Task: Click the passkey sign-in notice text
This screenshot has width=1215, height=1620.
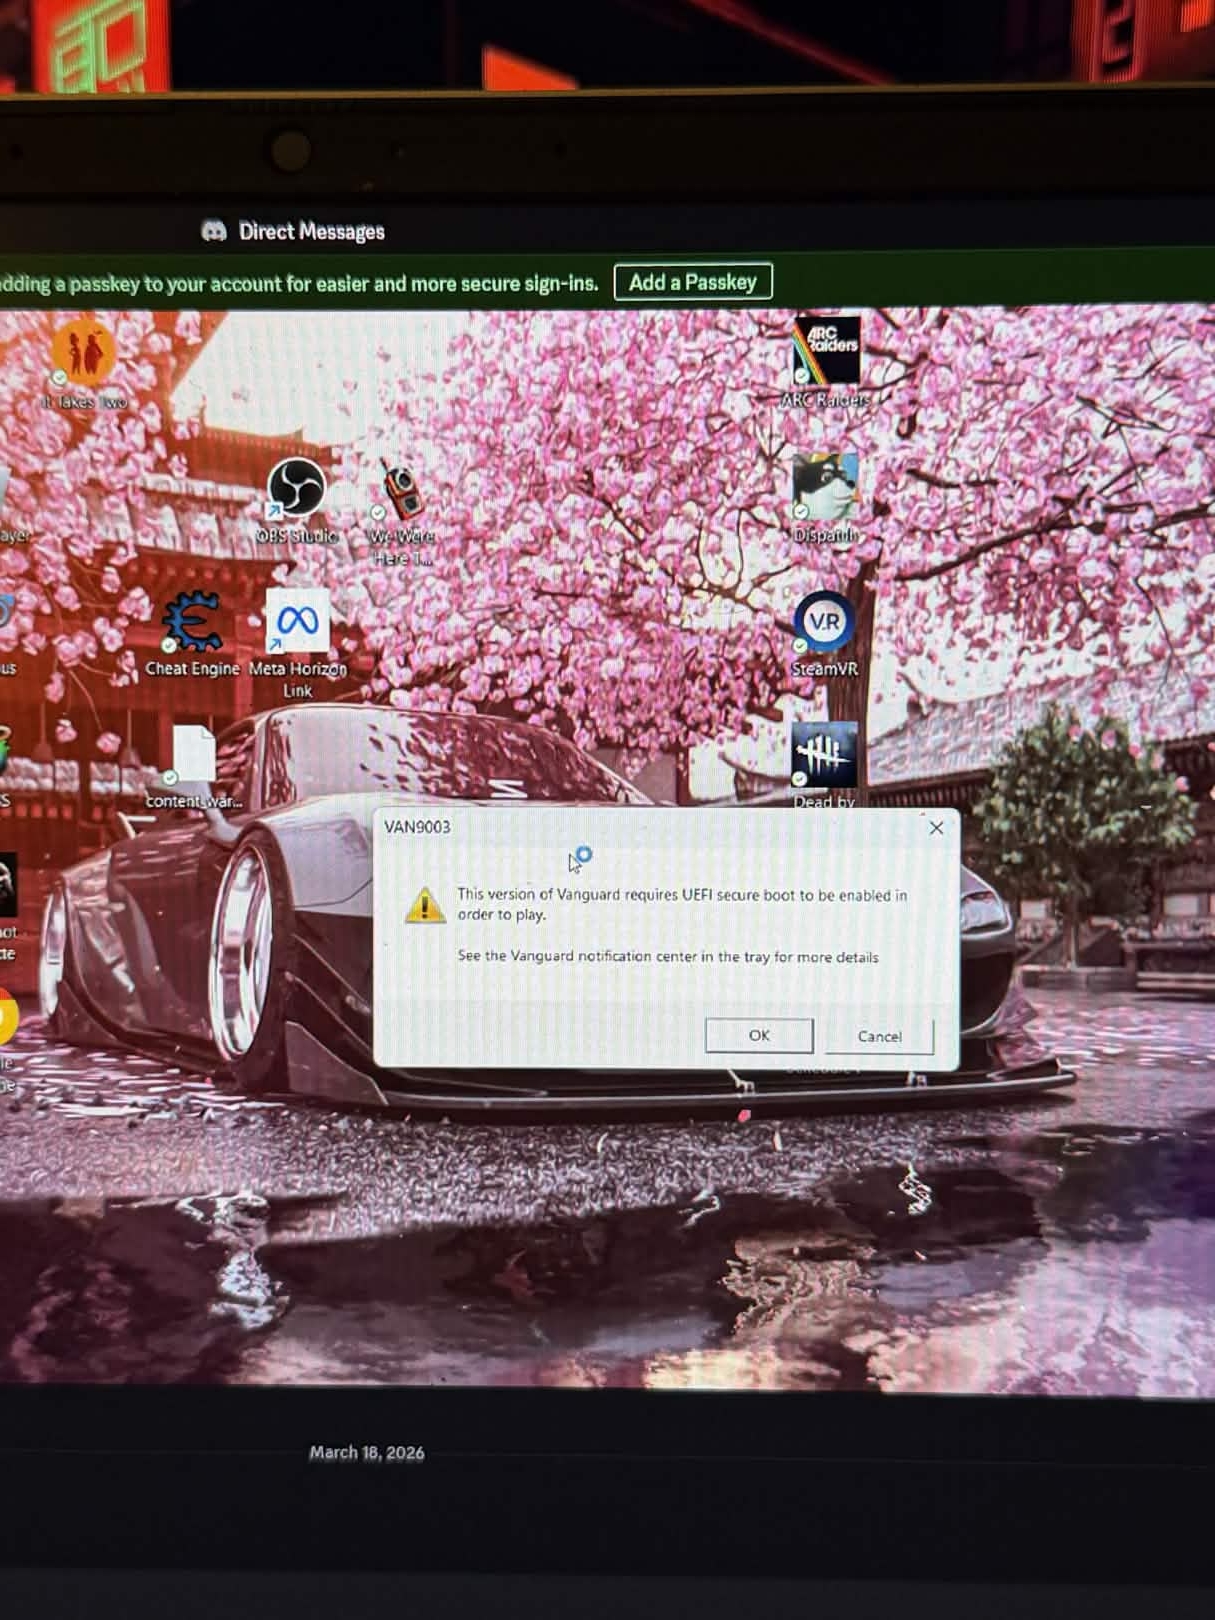Action: [x=299, y=284]
